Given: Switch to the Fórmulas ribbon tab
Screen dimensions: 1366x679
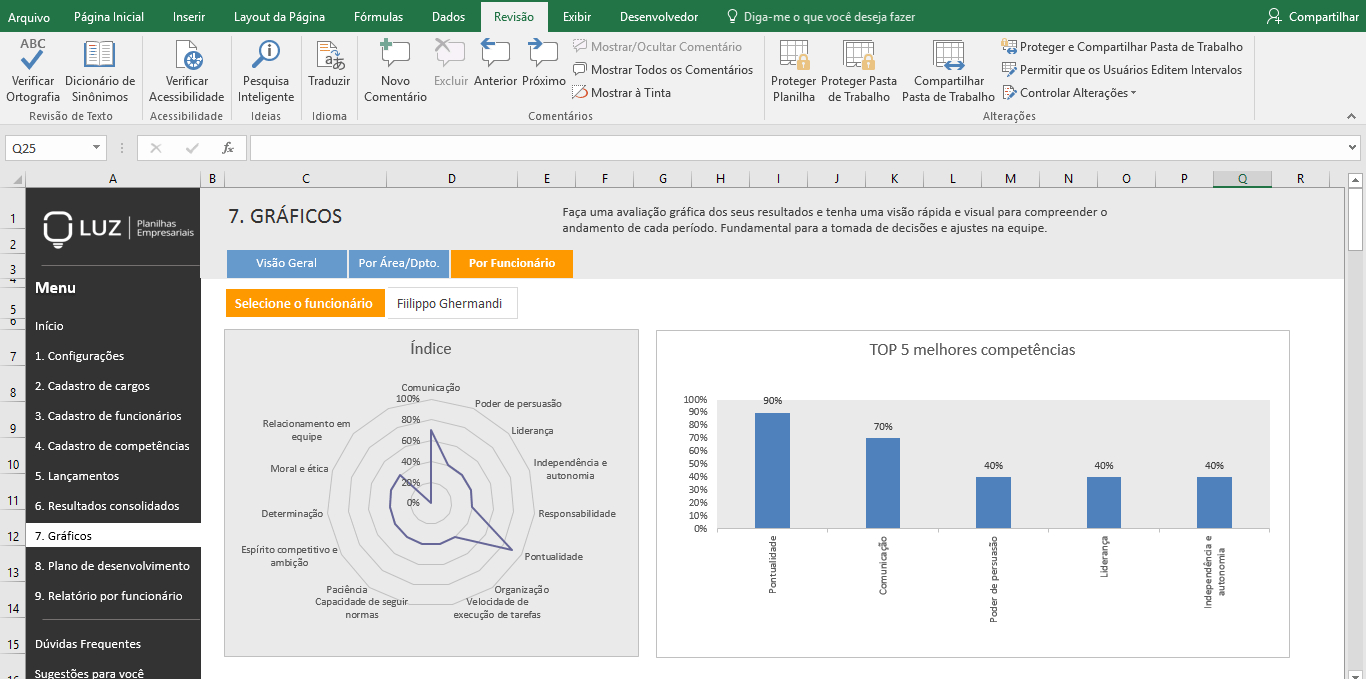Looking at the screenshot, I should coord(378,17).
